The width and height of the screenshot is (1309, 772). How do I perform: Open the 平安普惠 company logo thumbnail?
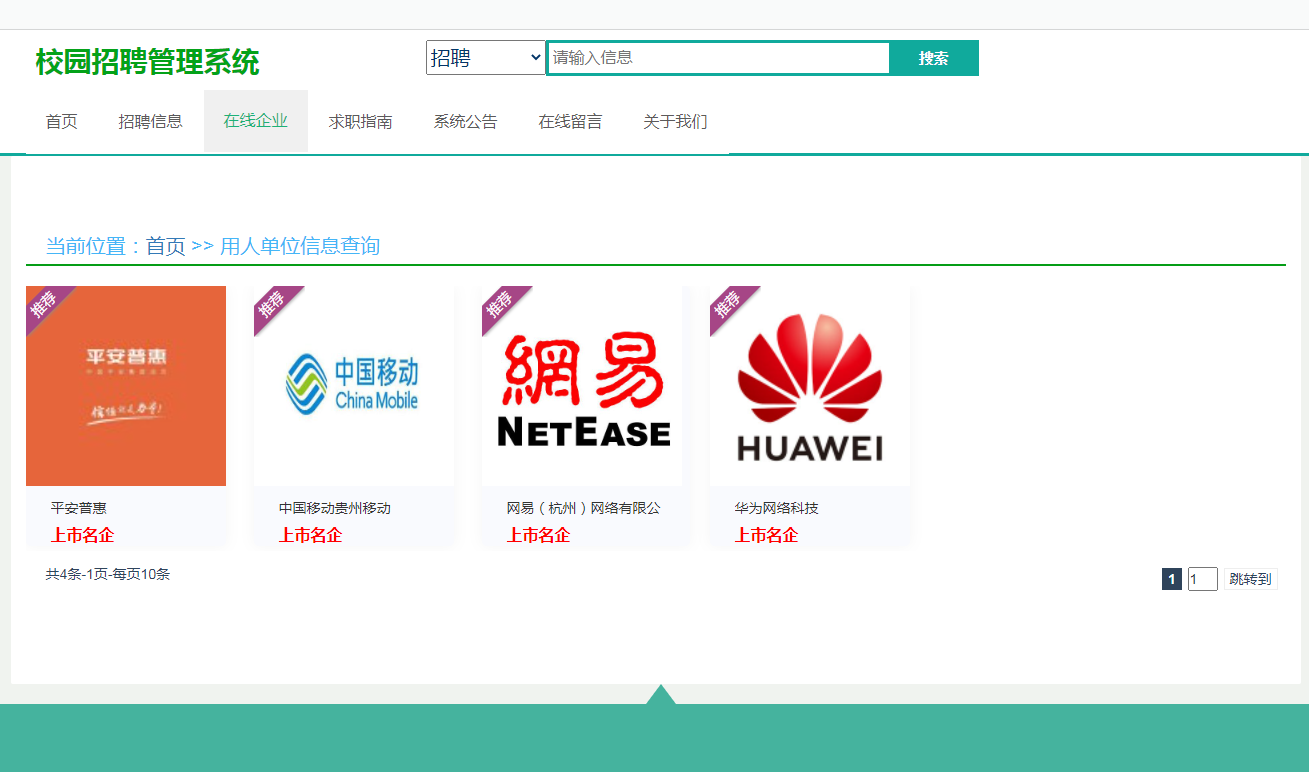pos(126,386)
